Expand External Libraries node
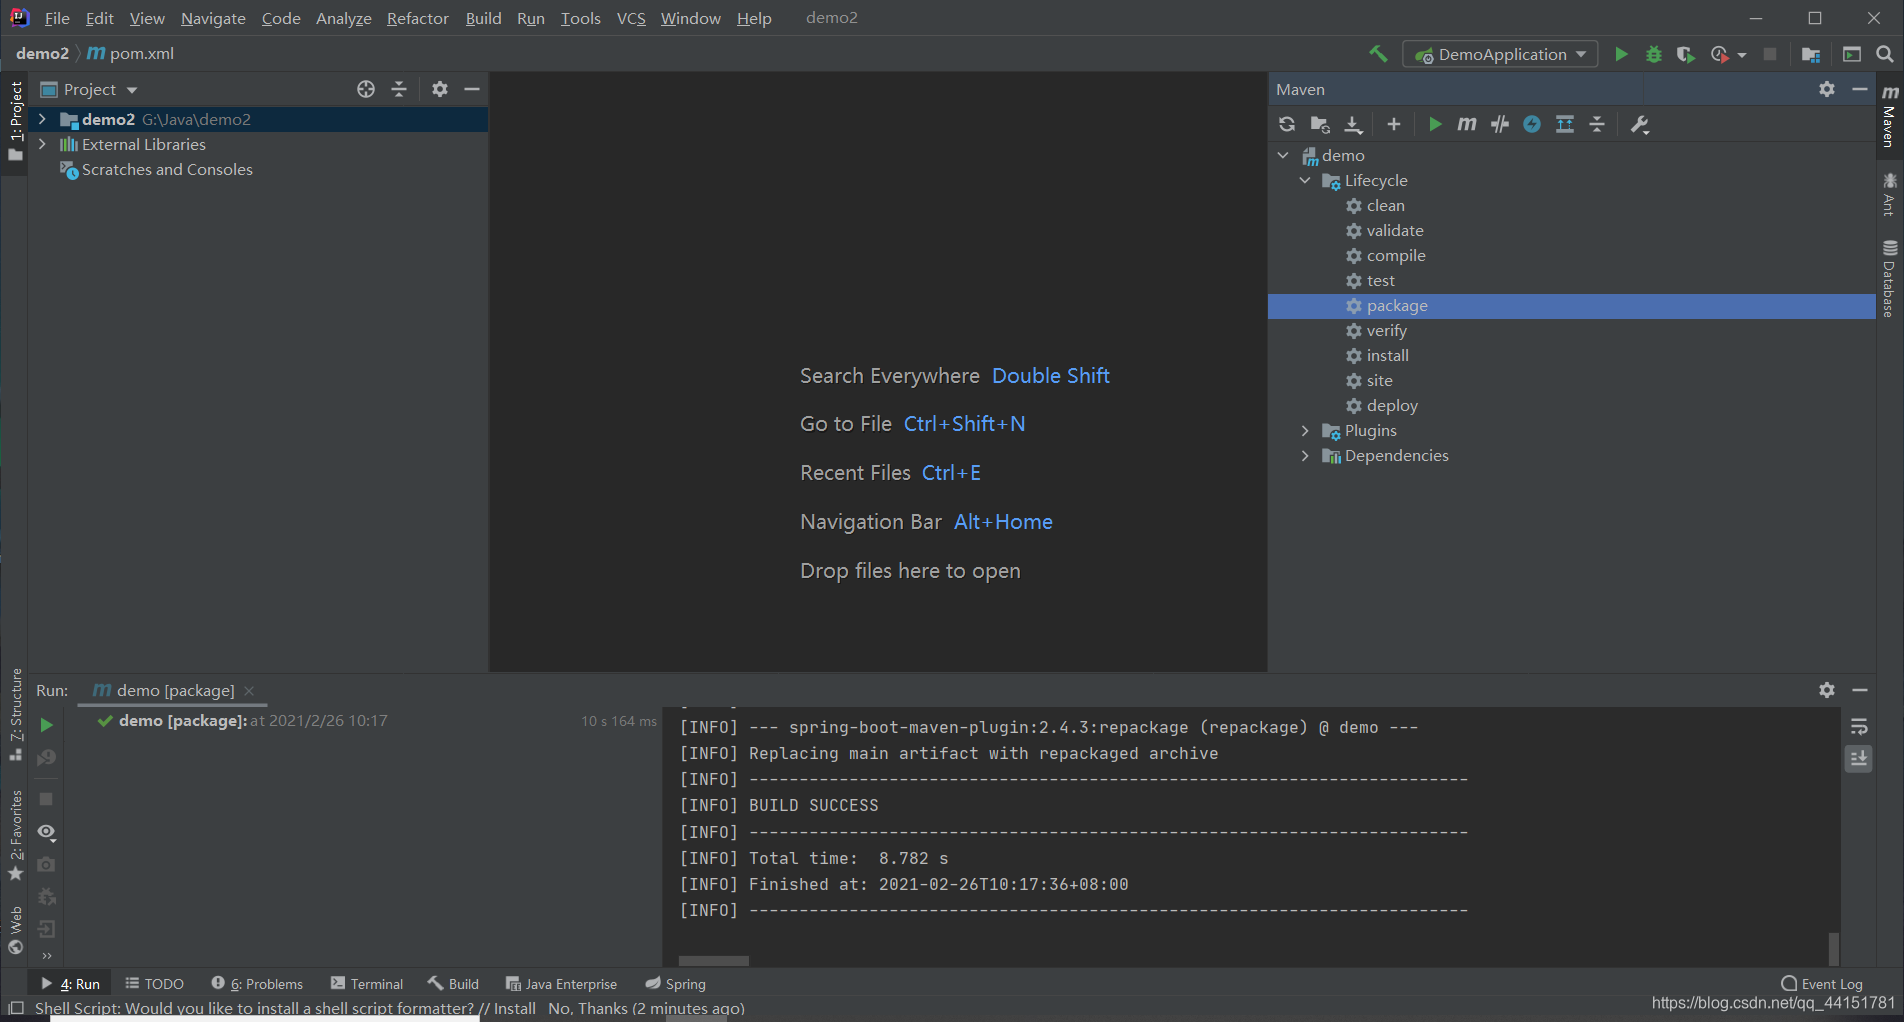The width and height of the screenshot is (1904, 1022). [x=42, y=144]
